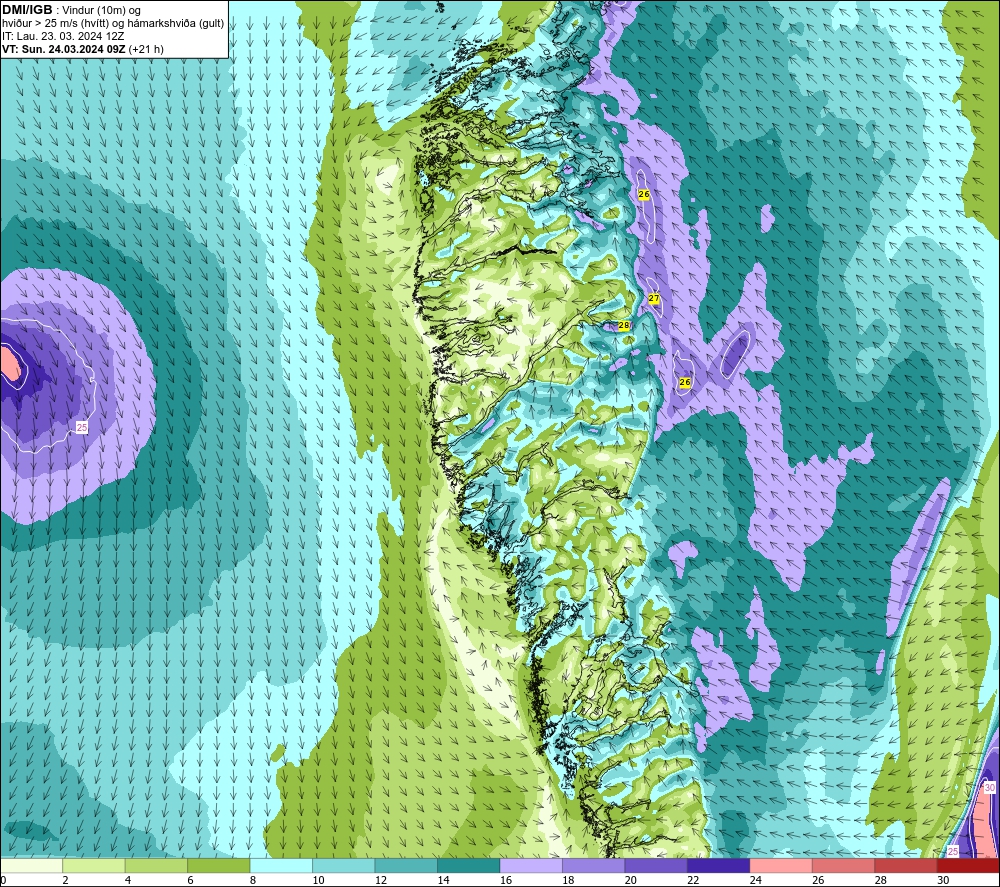Click the '24' tick label on the scale
Image resolution: width=1000 pixels, height=887 pixels.
(756, 880)
